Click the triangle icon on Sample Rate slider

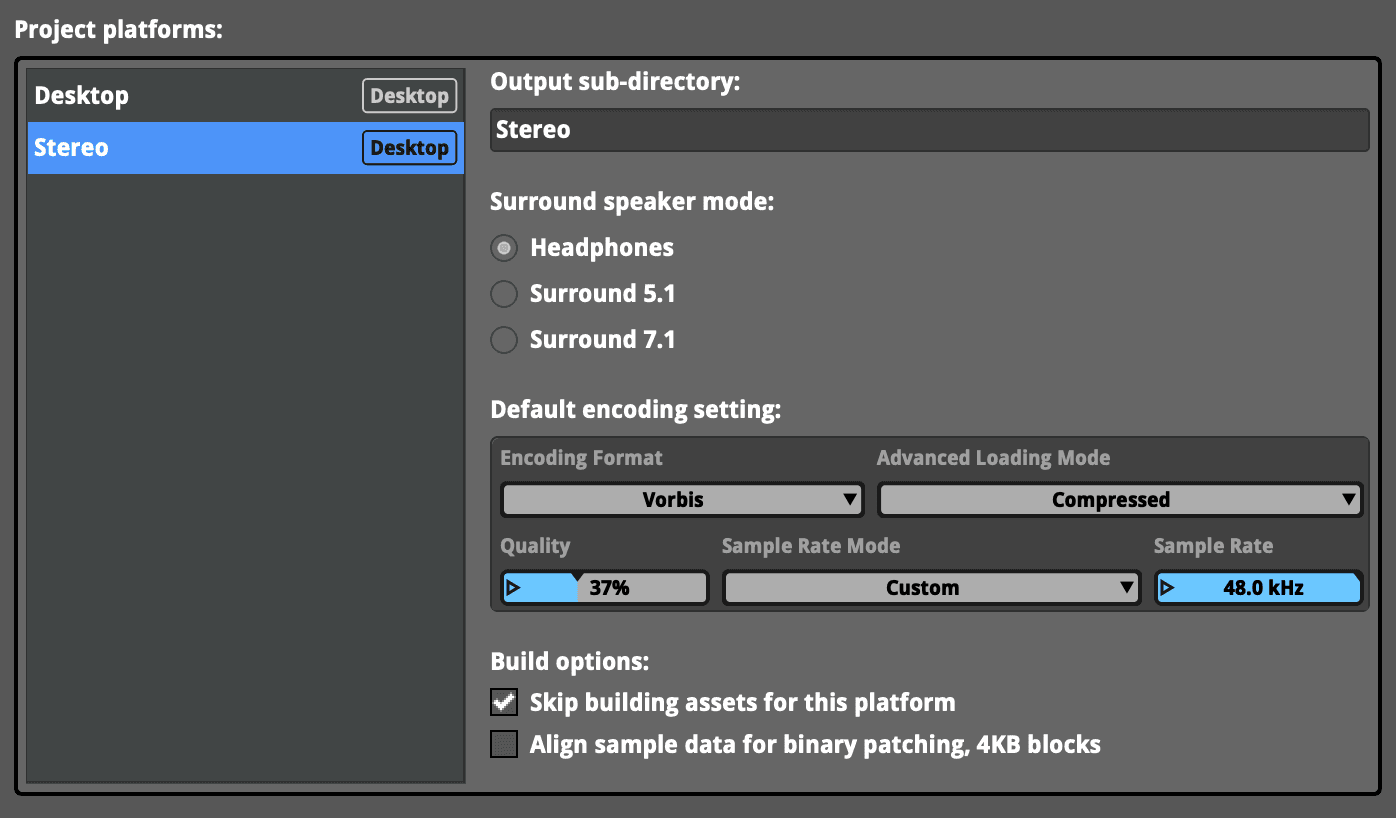1168,588
